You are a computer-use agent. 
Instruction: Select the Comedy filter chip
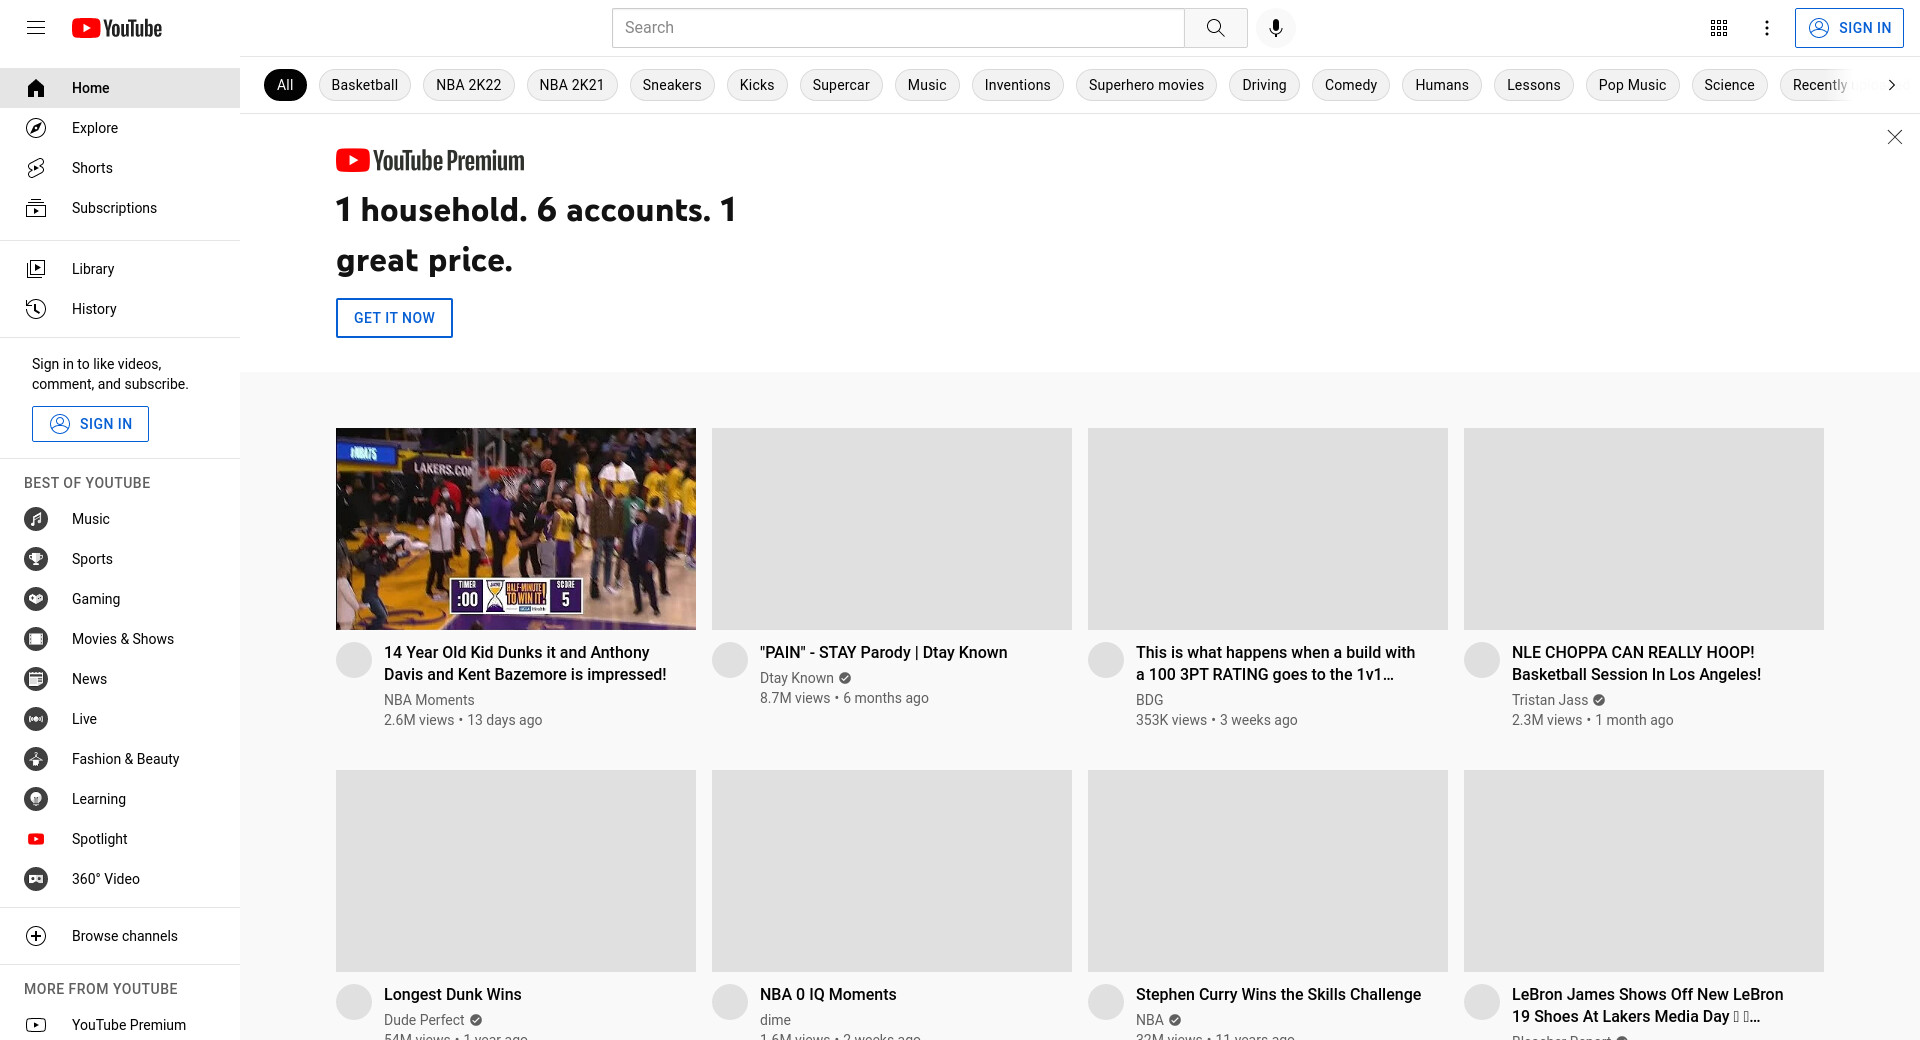tap(1351, 85)
